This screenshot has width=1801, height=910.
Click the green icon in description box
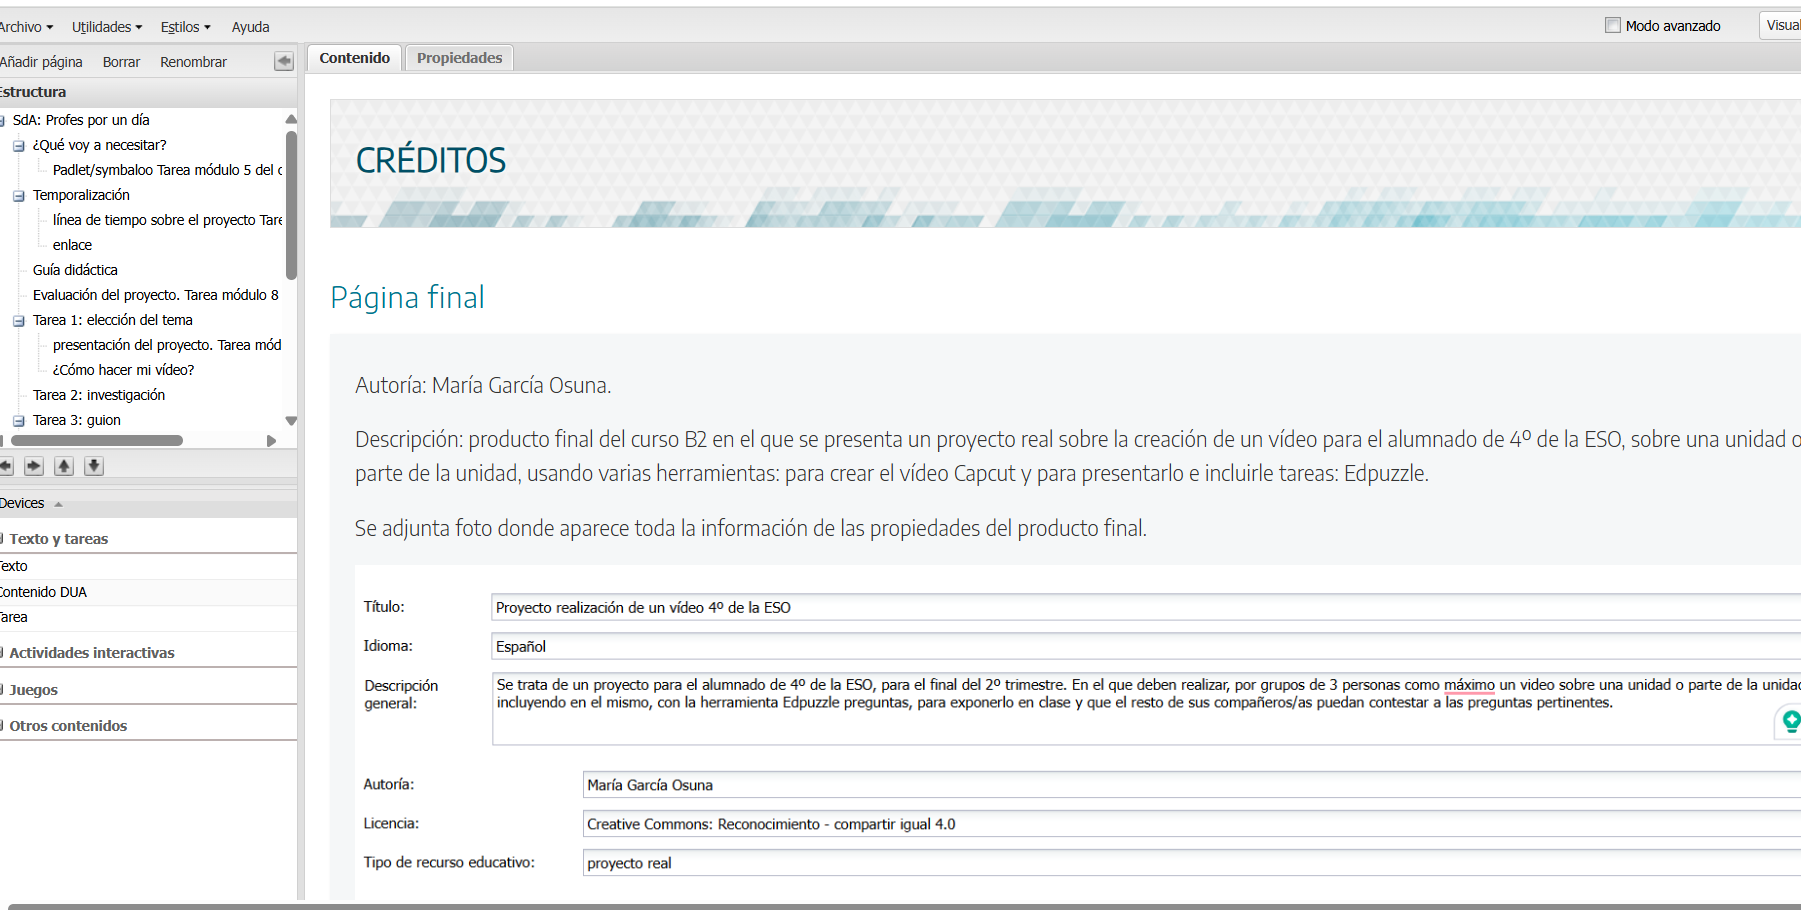[1790, 720]
